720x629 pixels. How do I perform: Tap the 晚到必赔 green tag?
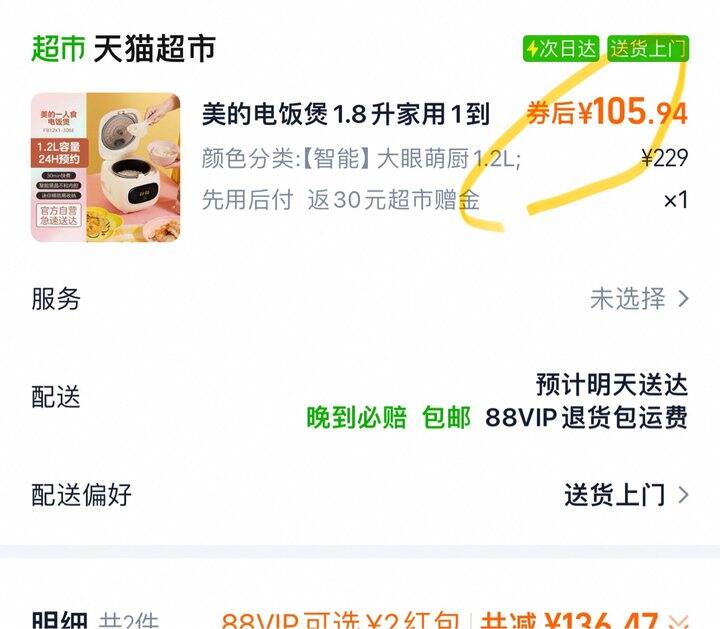[357, 417]
